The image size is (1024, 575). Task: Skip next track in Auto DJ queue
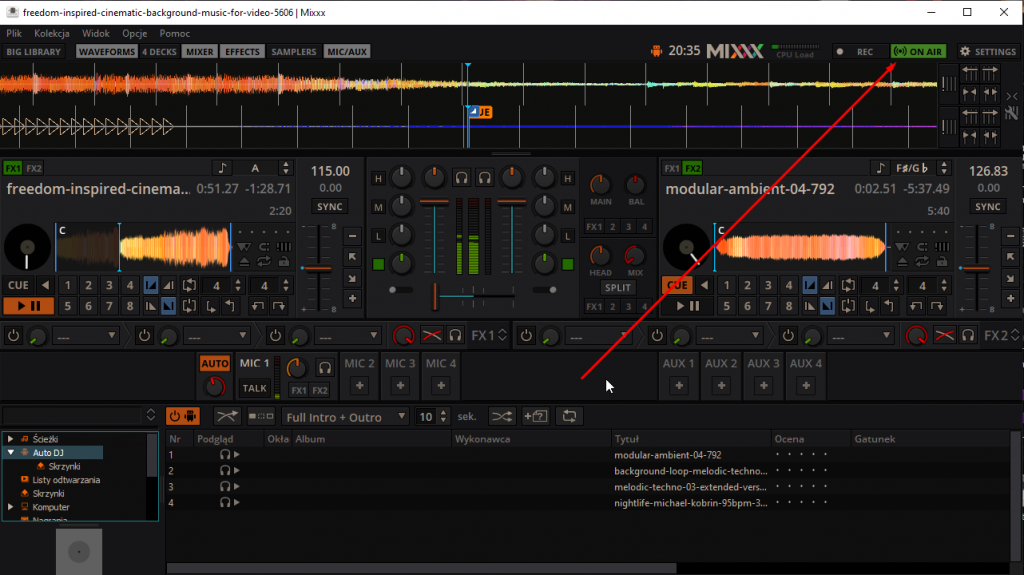[261, 416]
